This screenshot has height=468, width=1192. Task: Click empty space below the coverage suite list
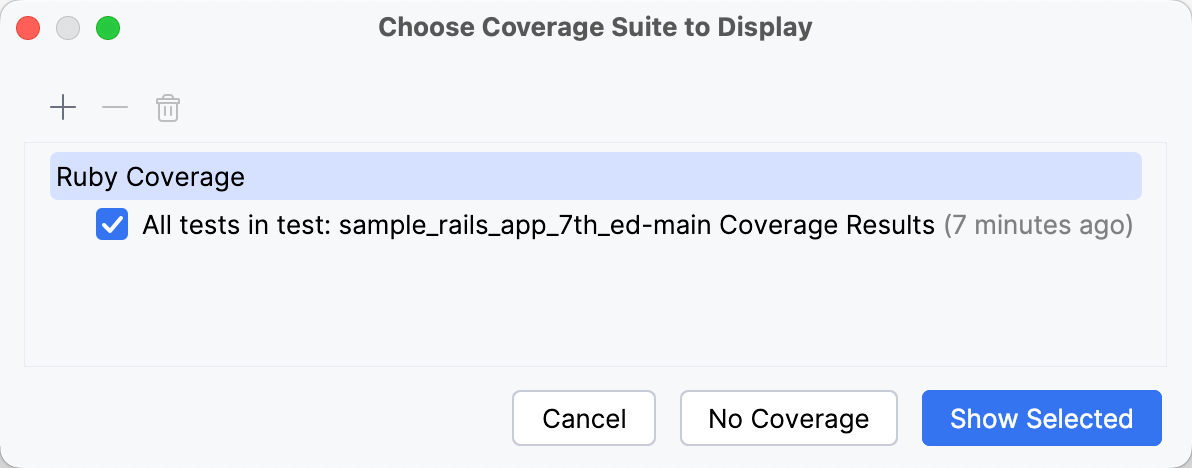click(595, 310)
